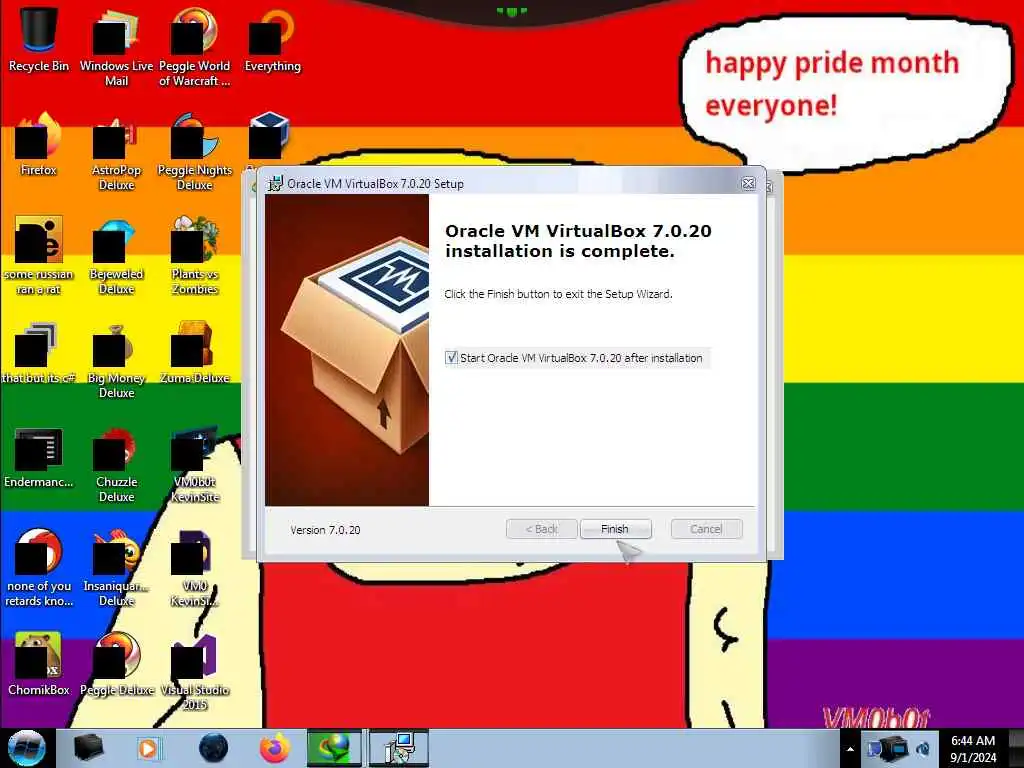Click the 'Oracle VM VirtualBox 7.0.20 Setup' title
This screenshot has height=768, width=1024.
pos(376,184)
